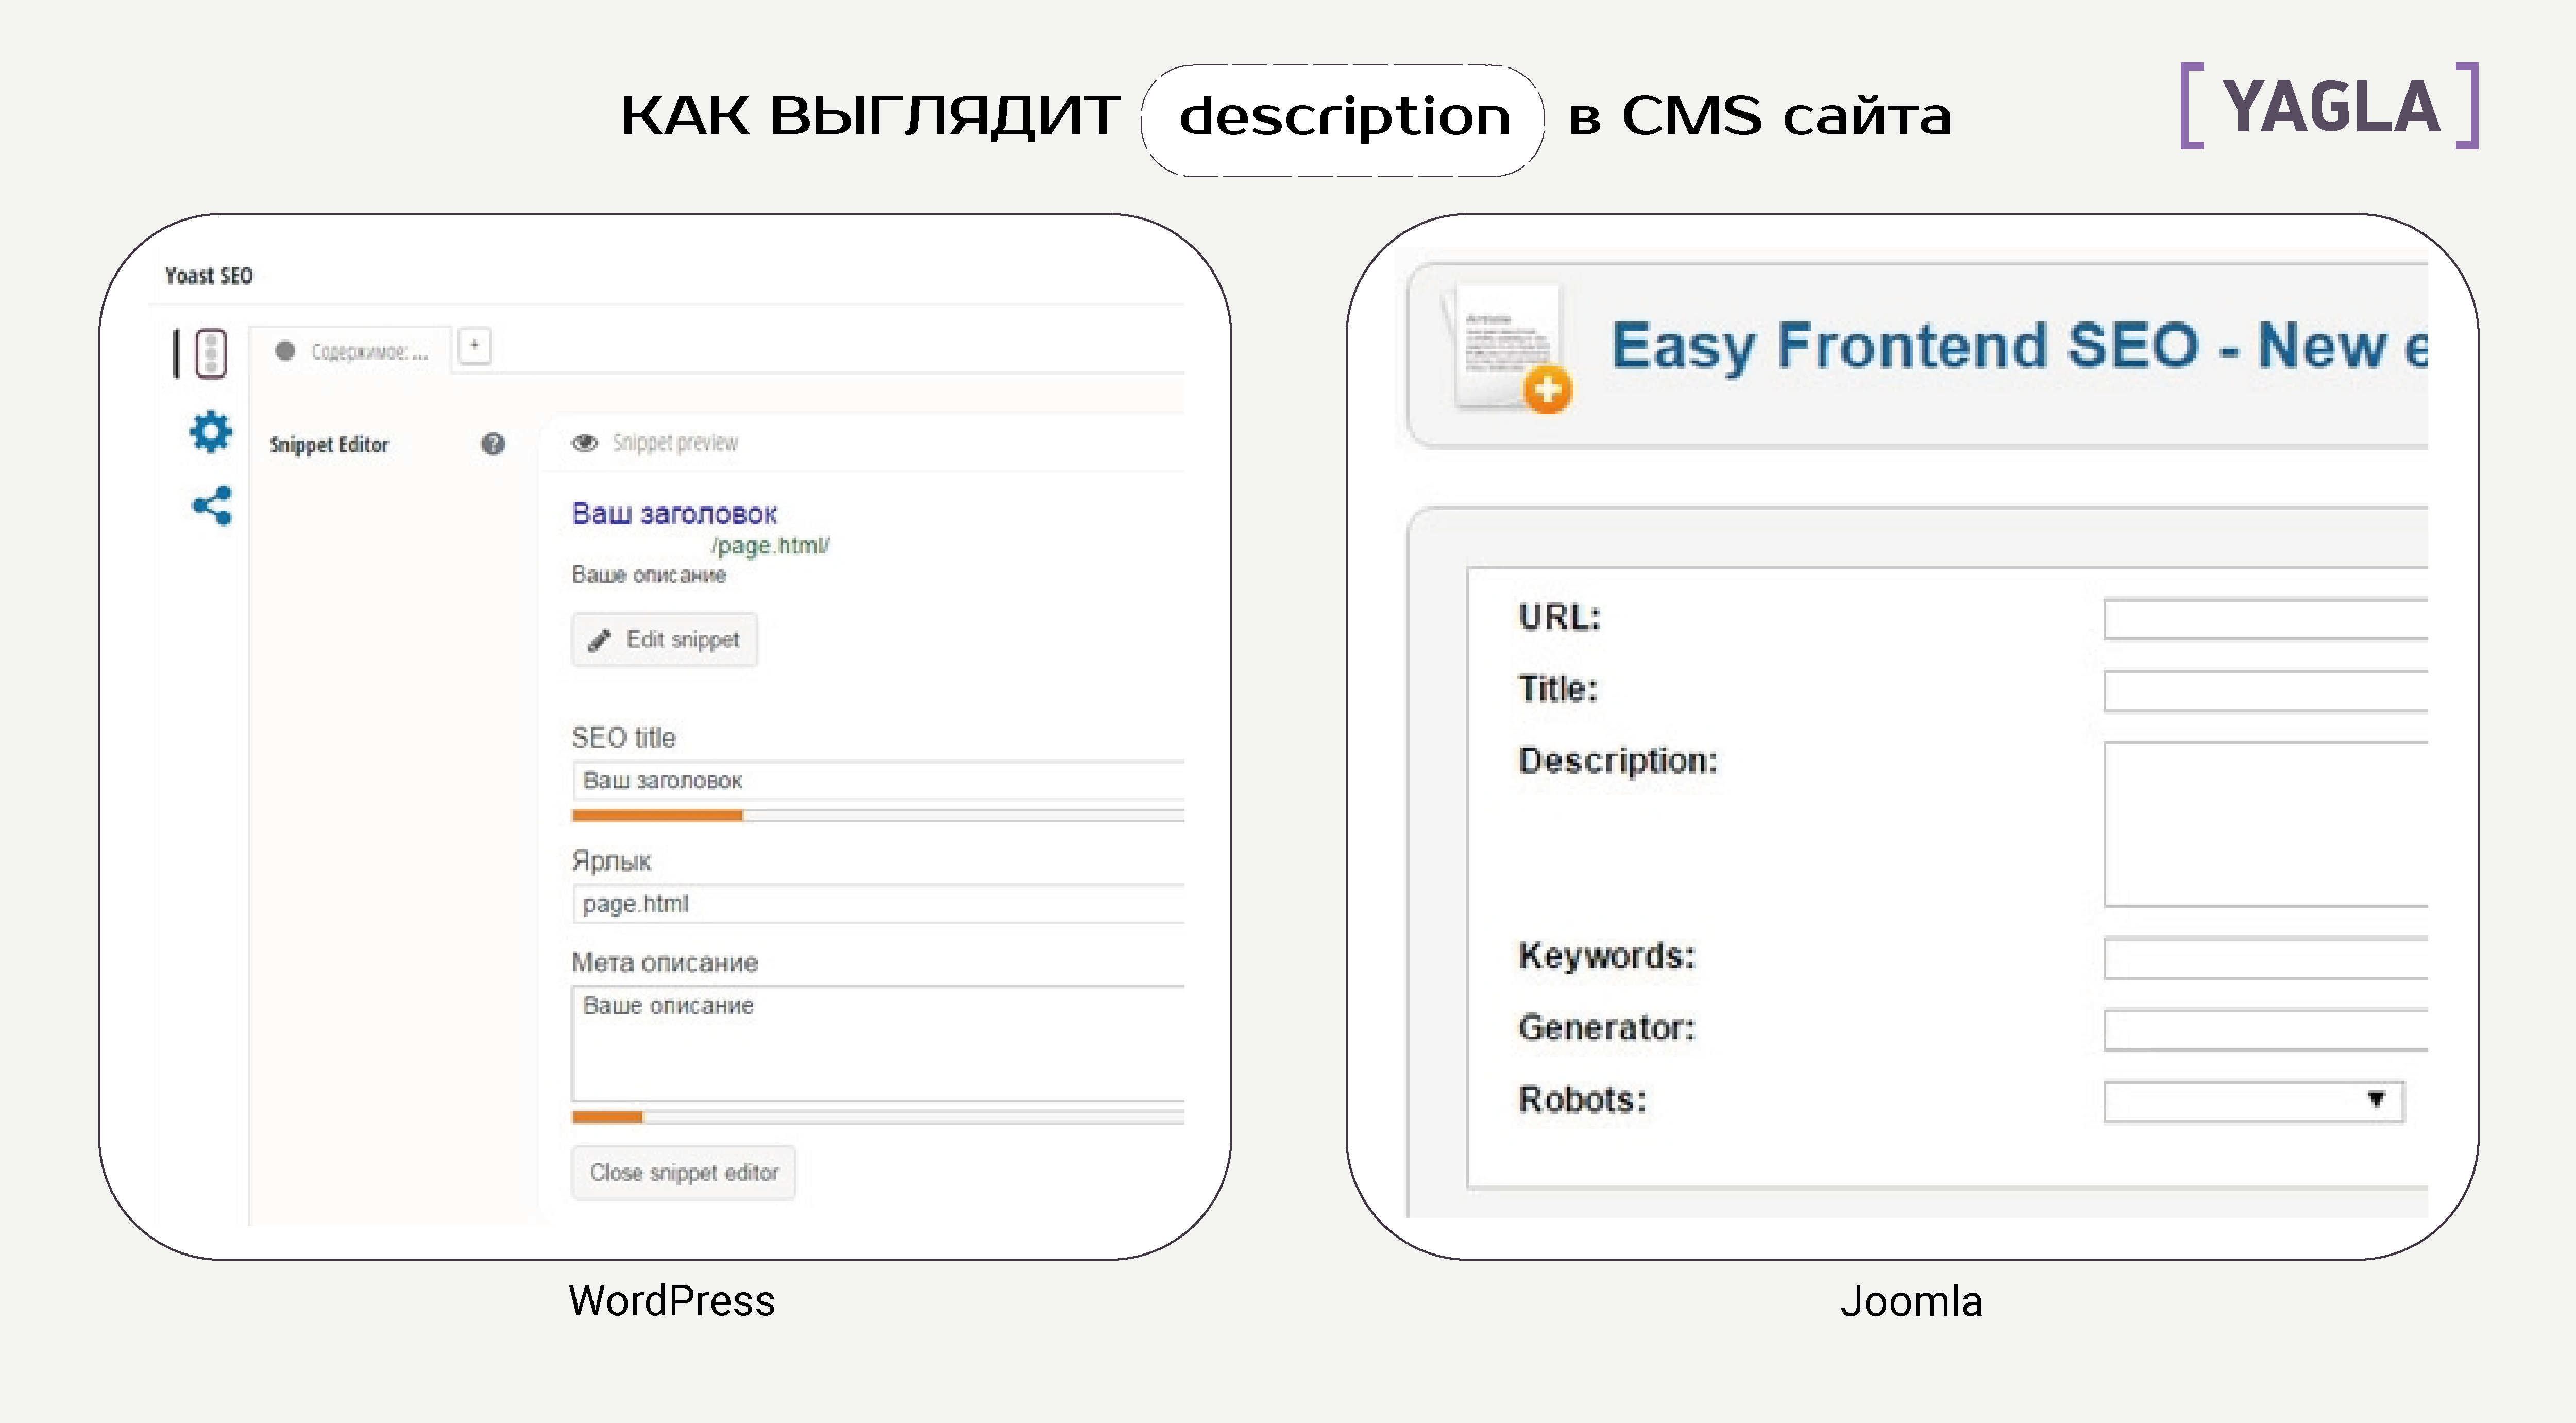Click the SEO title length progress bar
The image size is (2576, 1423).
click(x=878, y=816)
